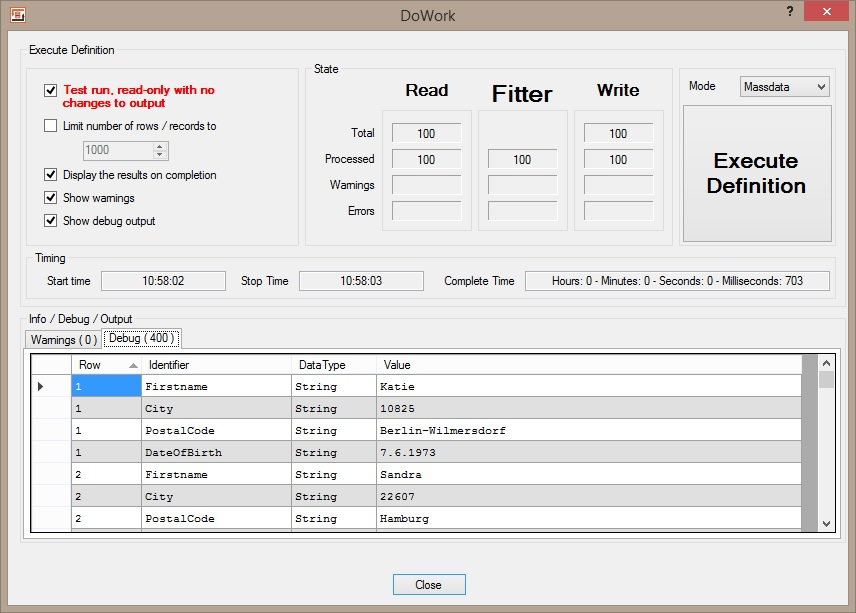Select the Debug (400) tab
This screenshot has height=613, width=856.
(x=141, y=338)
